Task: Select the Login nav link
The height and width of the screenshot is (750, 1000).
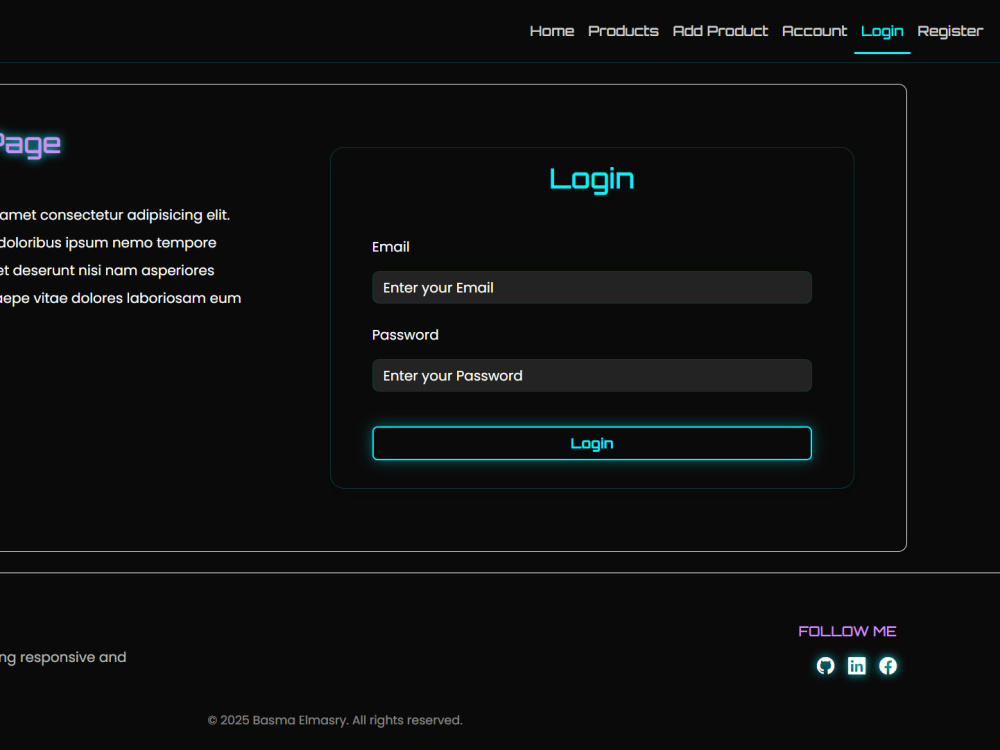Action: (882, 31)
